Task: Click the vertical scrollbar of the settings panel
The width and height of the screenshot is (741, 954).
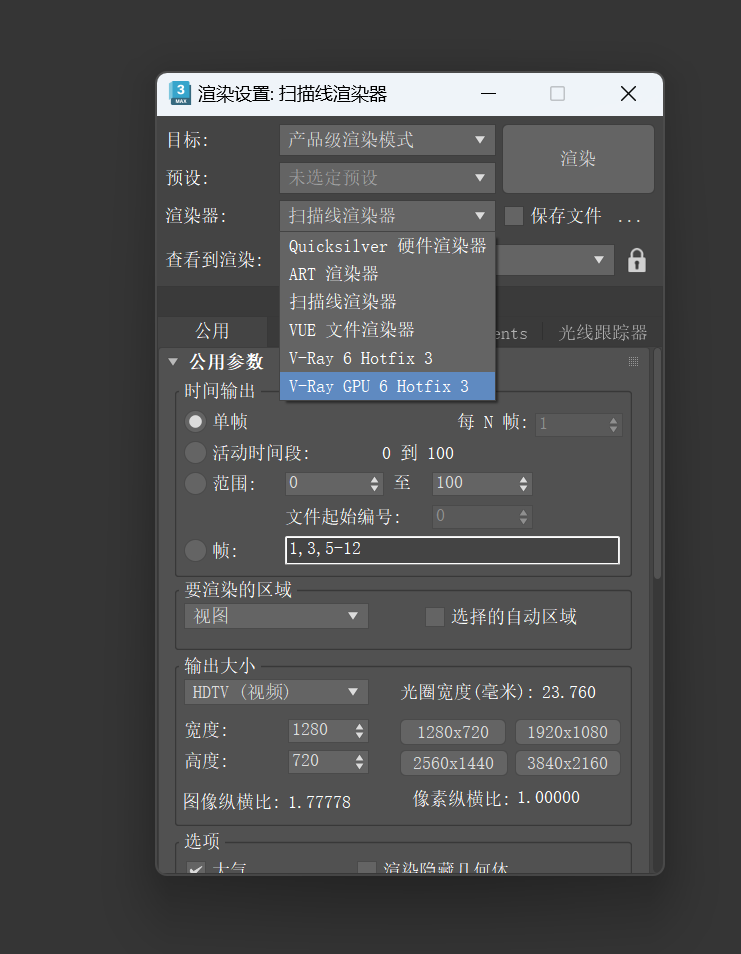Action: pos(657,463)
